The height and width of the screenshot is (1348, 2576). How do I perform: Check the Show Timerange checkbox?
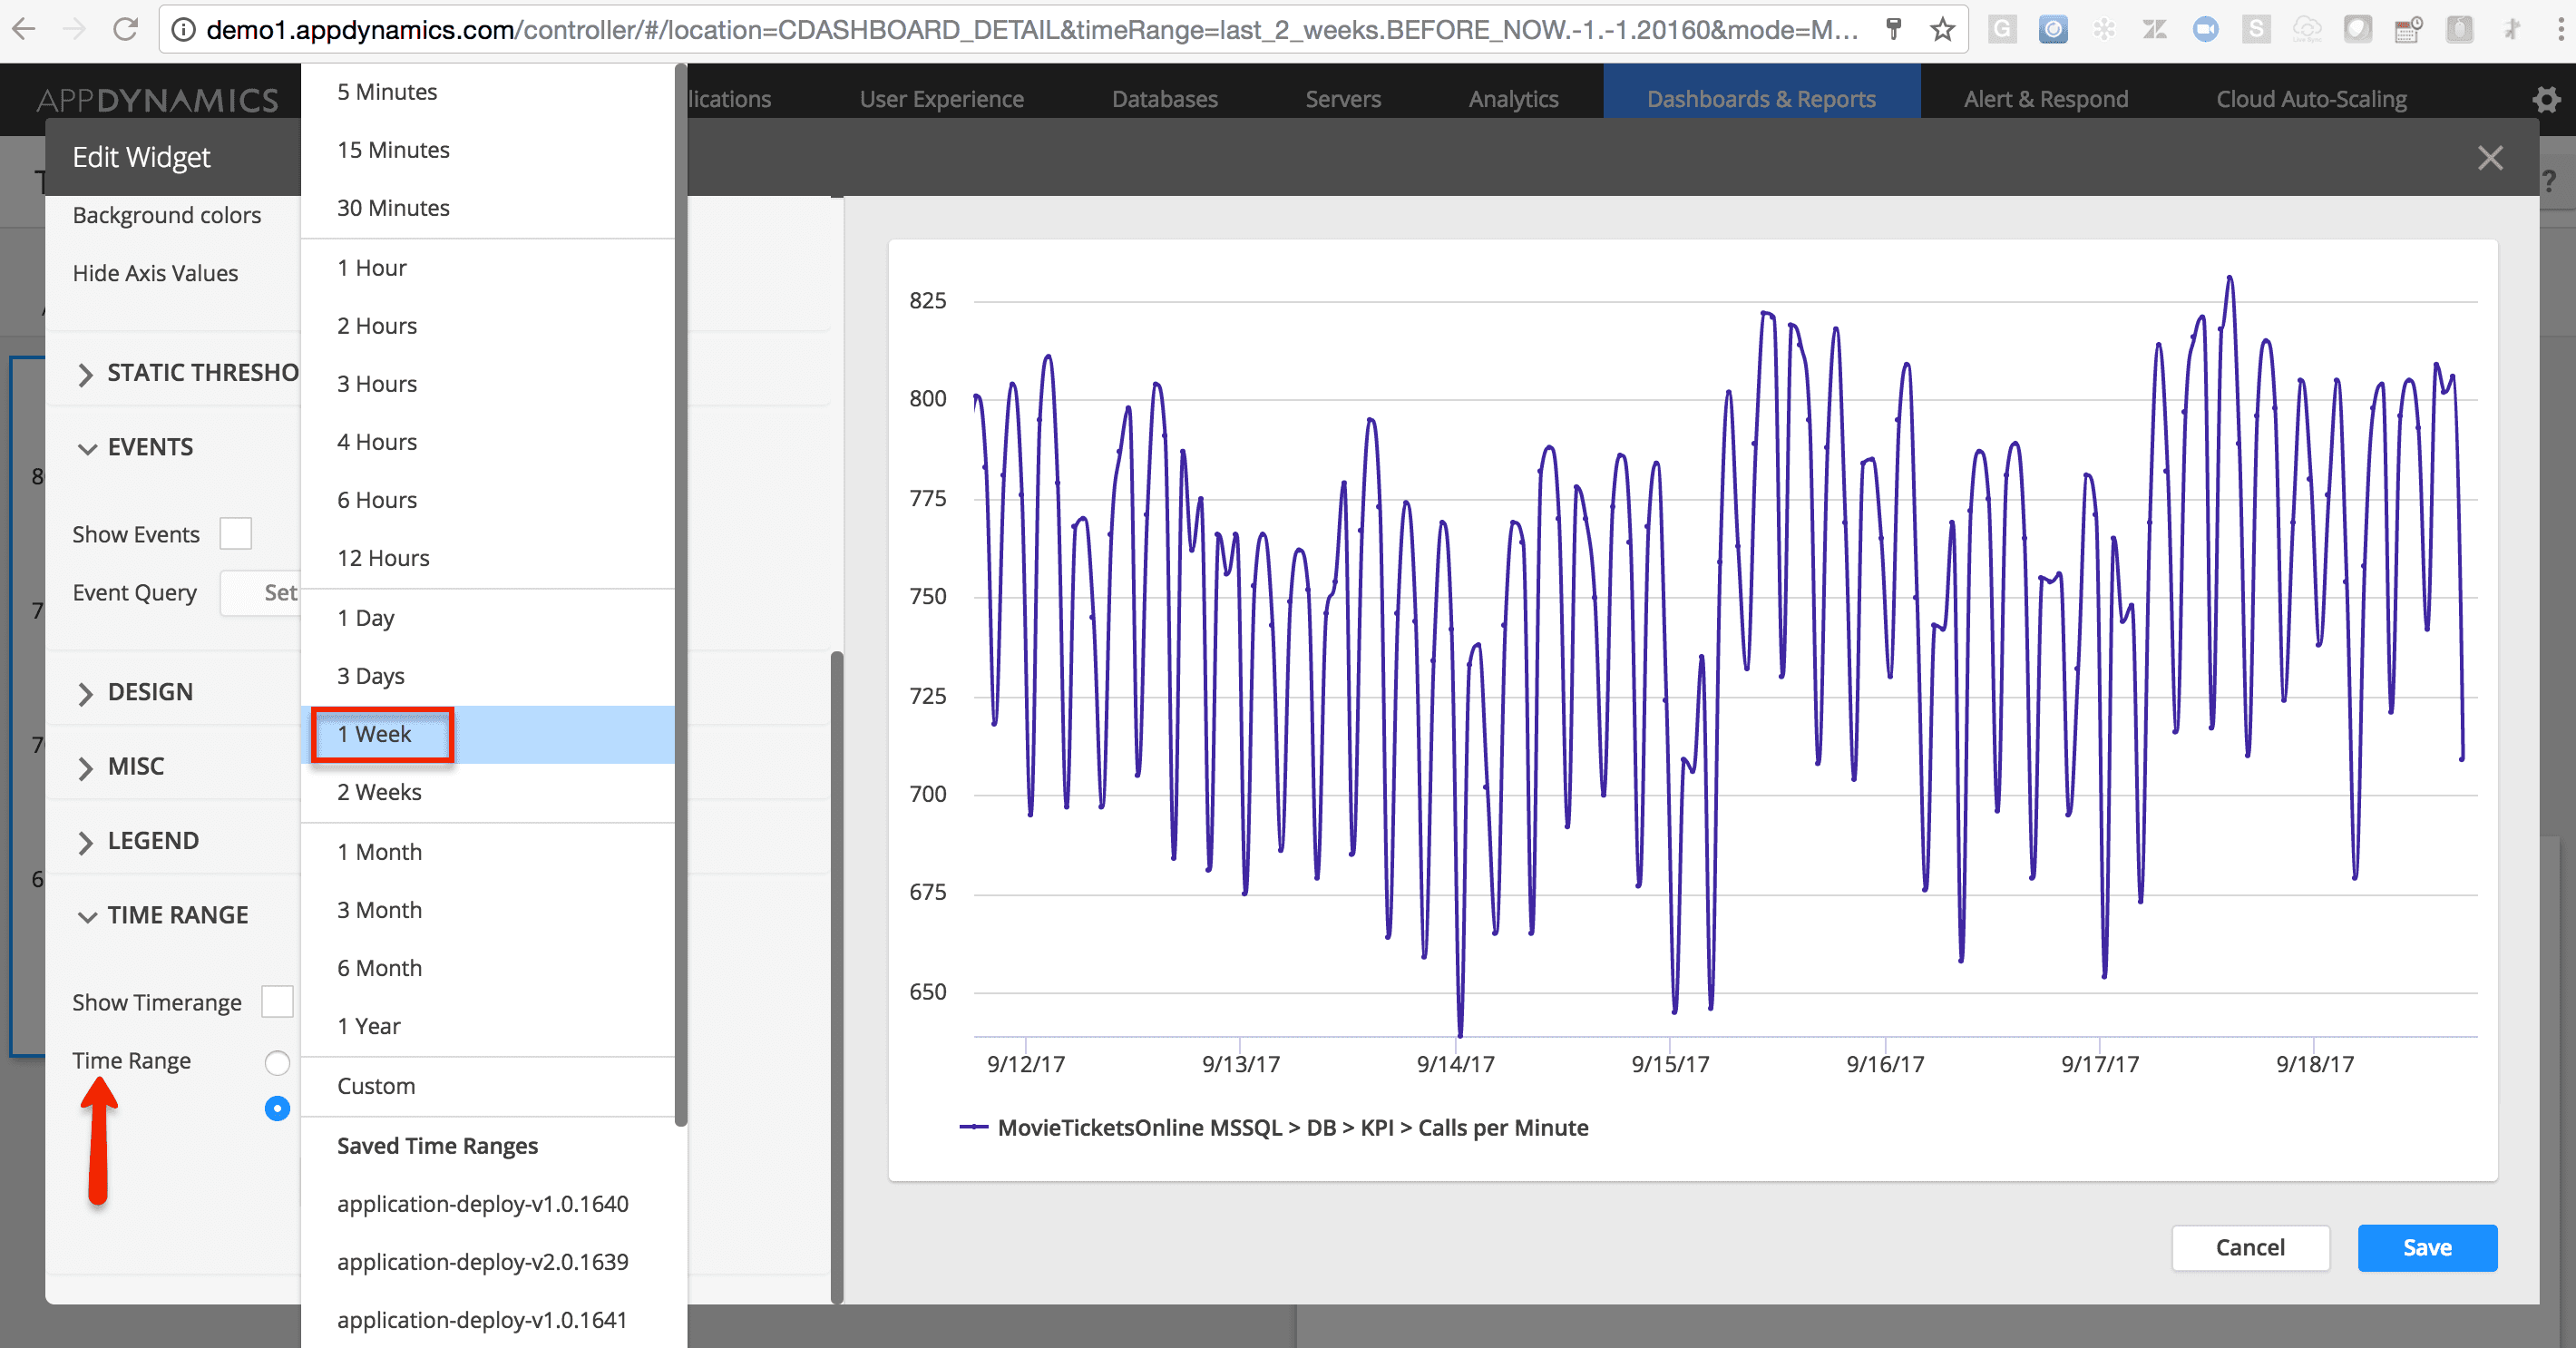pos(277,1002)
